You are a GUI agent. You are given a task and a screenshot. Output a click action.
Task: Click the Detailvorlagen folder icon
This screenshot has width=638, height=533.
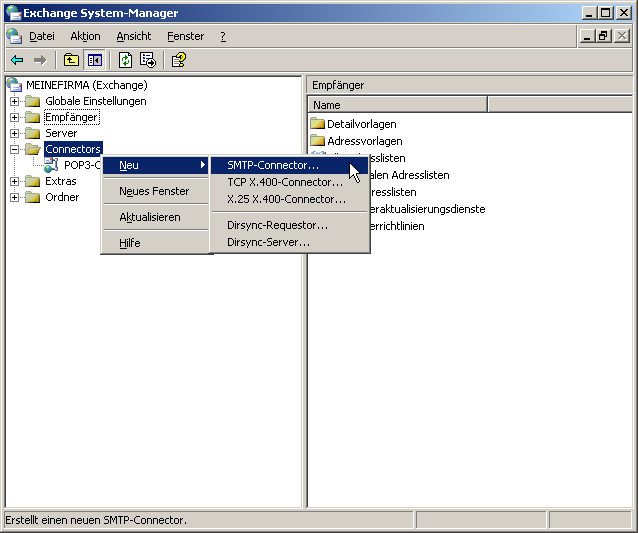tap(317, 124)
